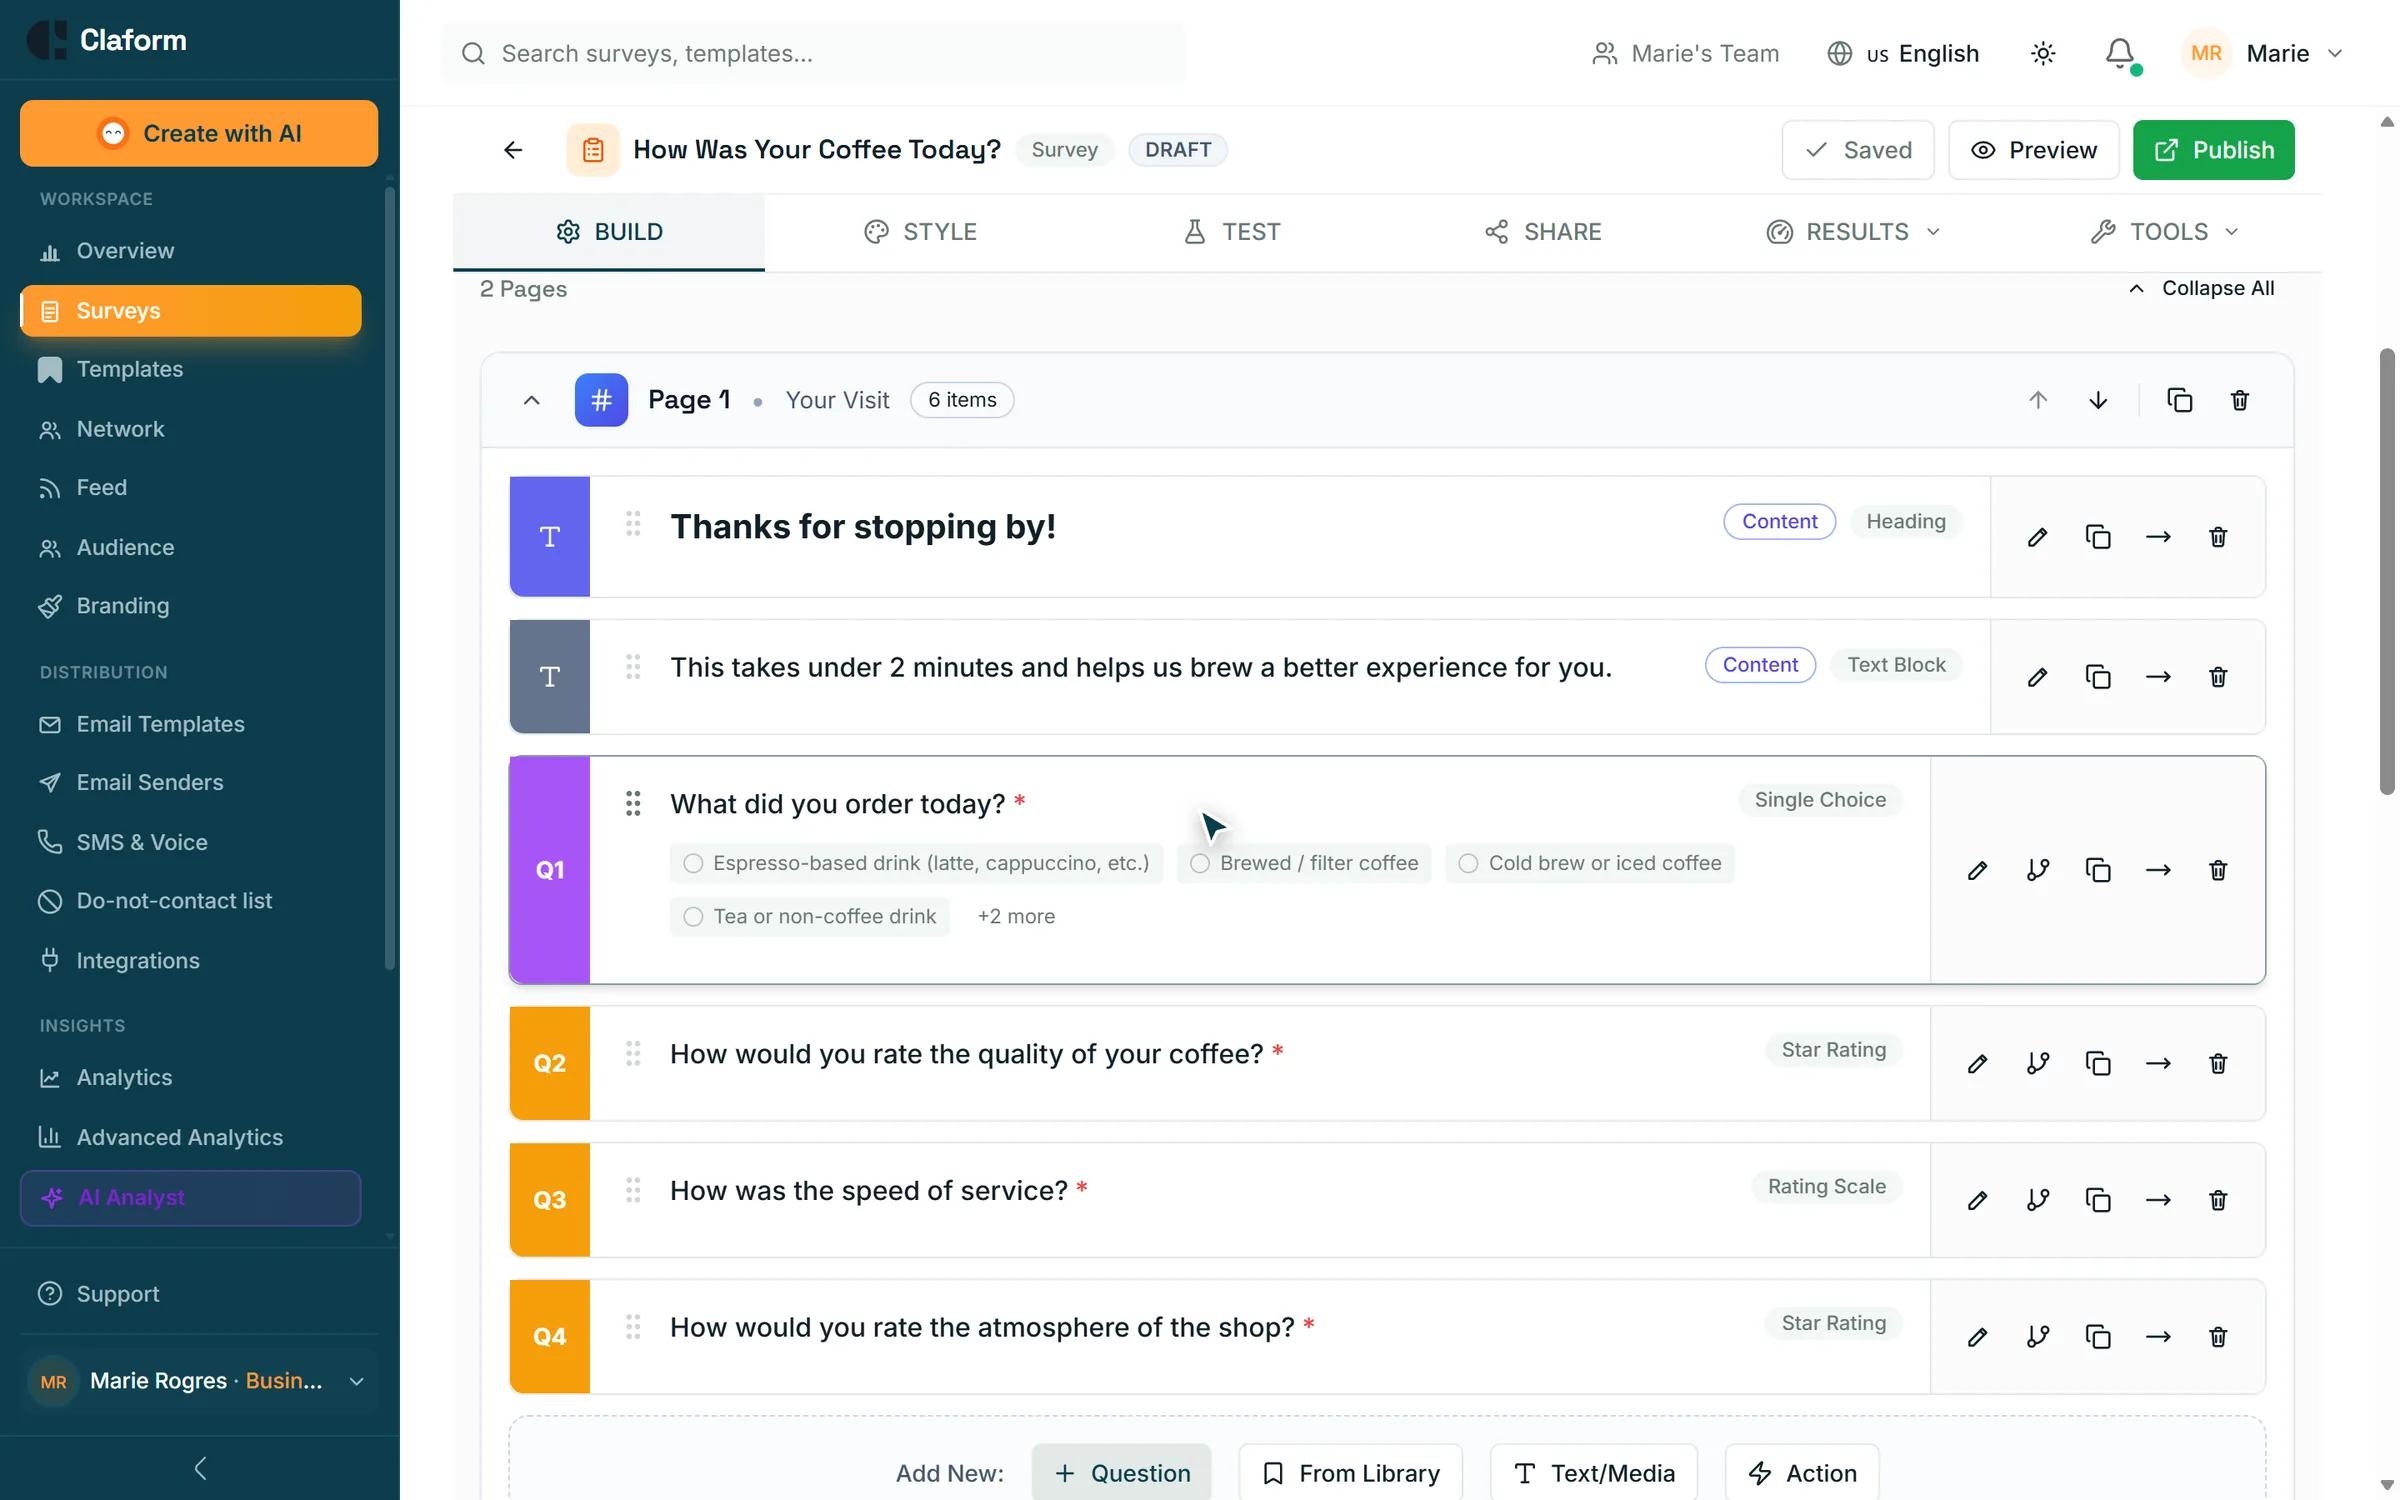Move Page 1 down with arrow icon
2400x1500 pixels.
(2098, 400)
